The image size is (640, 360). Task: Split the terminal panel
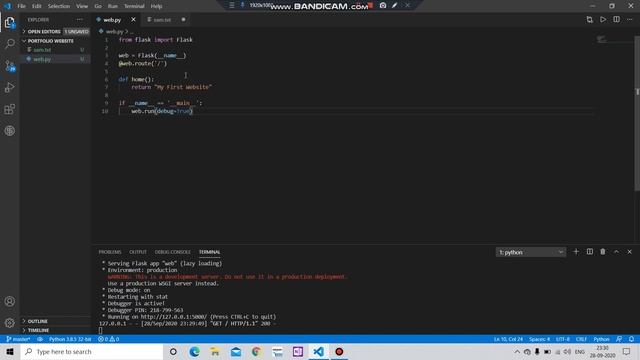pyautogui.click(x=590, y=252)
